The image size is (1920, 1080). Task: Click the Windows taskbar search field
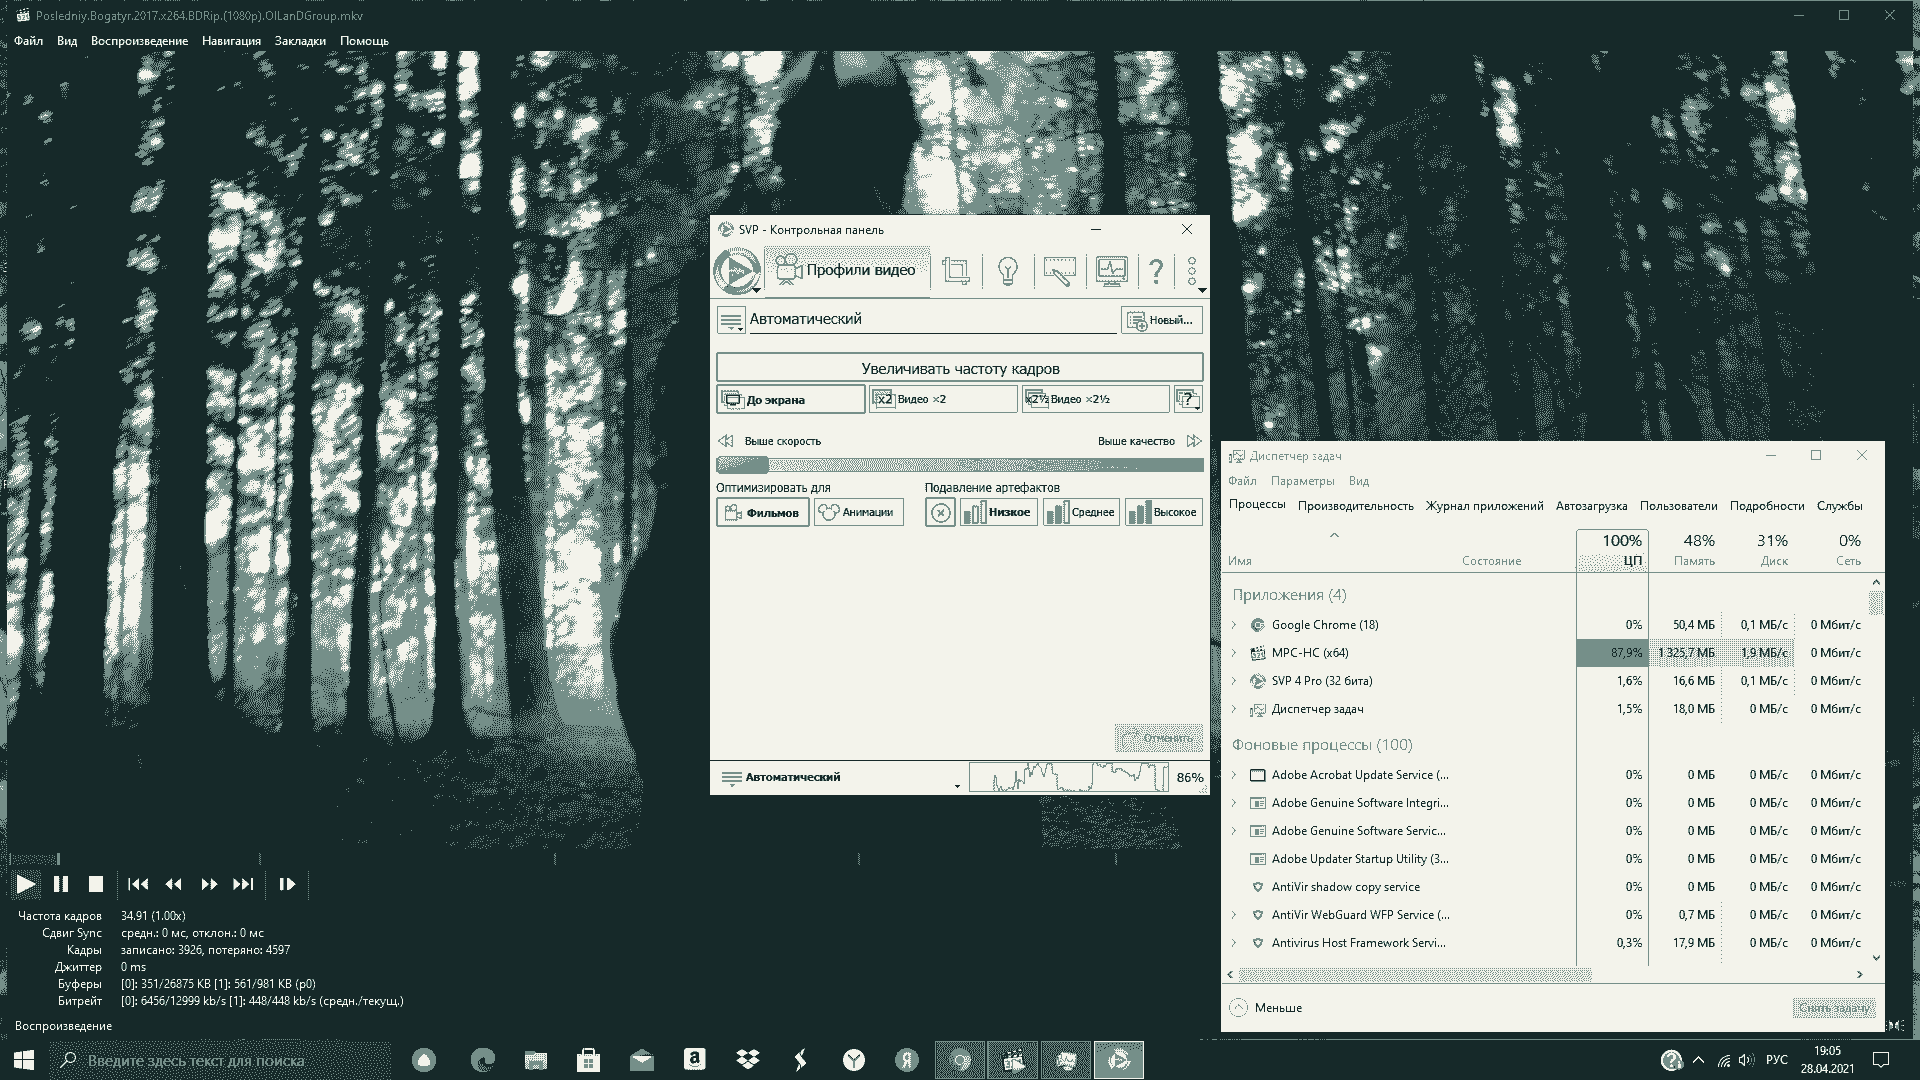[220, 1060]
